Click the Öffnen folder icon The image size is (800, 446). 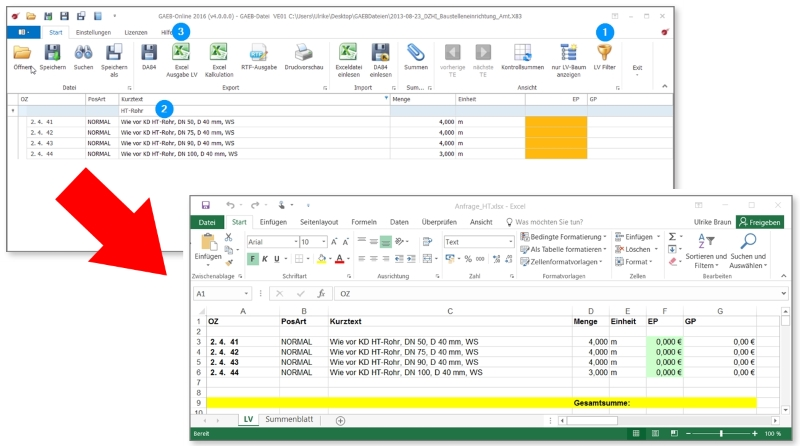pos(22,53)
